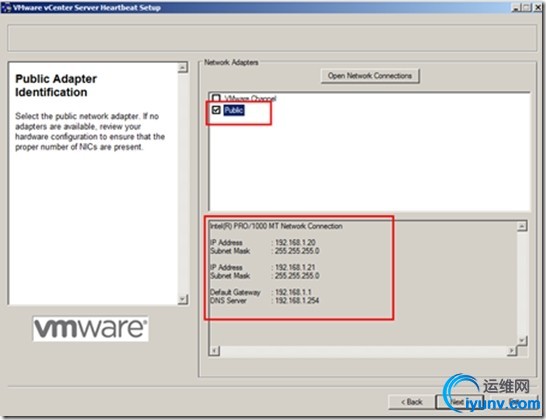Select the highlighted Public adapter label
The width and height of the screenshot is (546, 420).
pyautogui.click(x=234, y=110)
